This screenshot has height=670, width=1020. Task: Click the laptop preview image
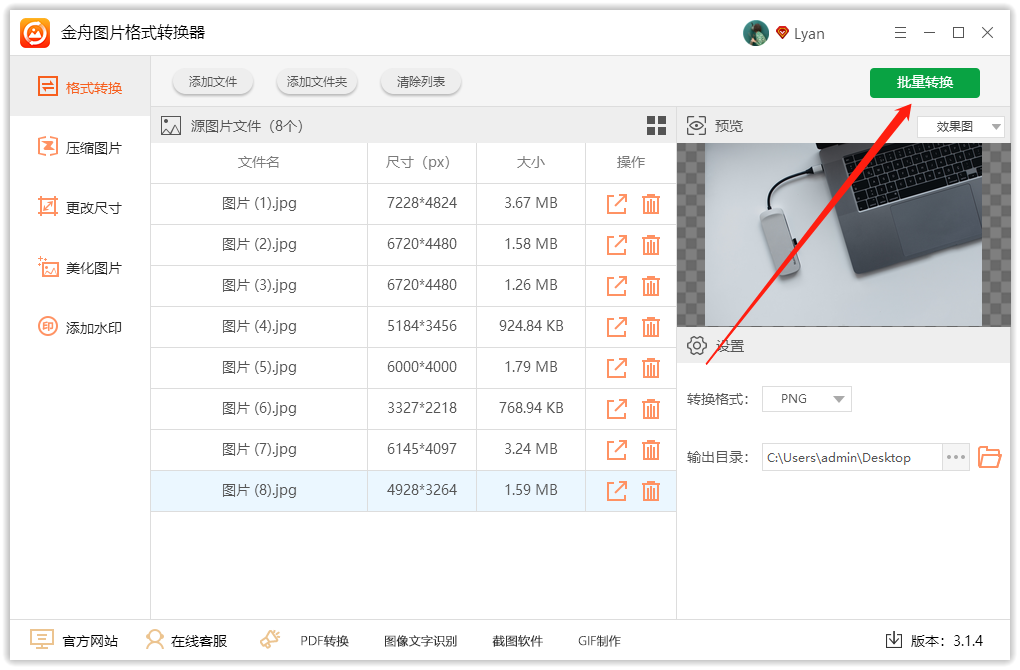tap(843, 234)
